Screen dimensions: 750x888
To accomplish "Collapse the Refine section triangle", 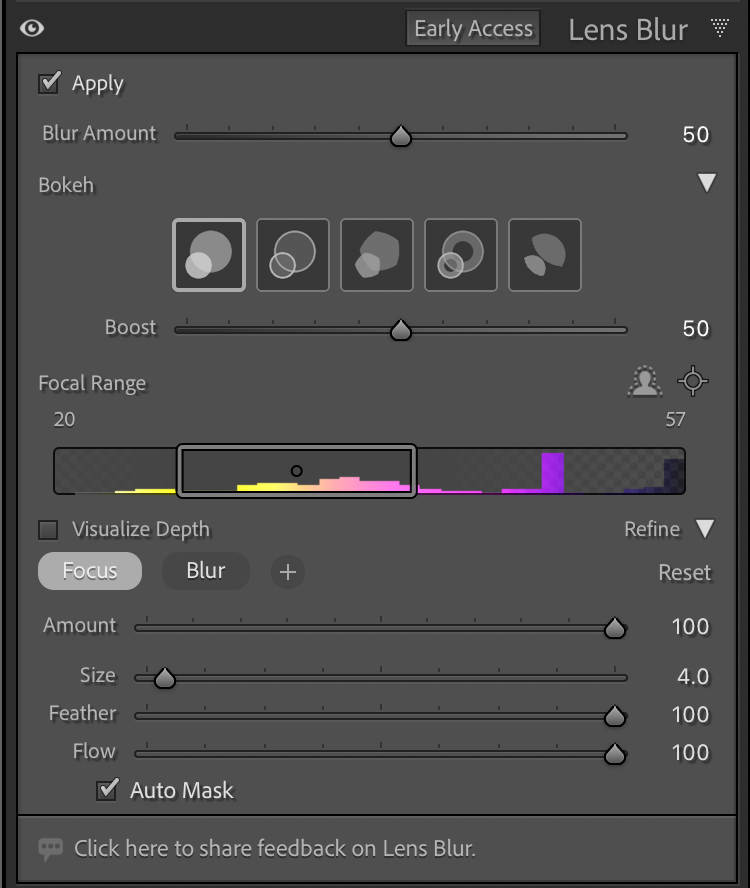I will [706, 529].
